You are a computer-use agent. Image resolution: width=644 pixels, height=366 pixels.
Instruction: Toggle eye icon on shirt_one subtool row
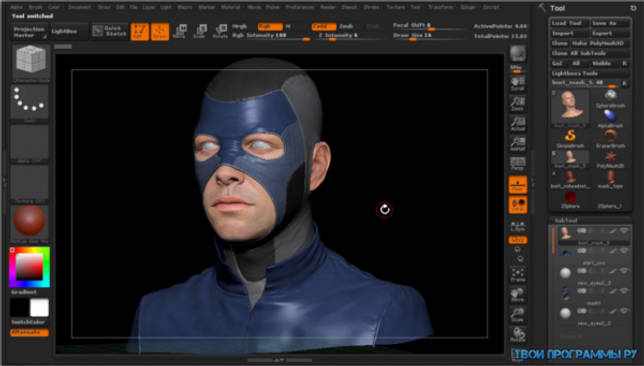624,251
